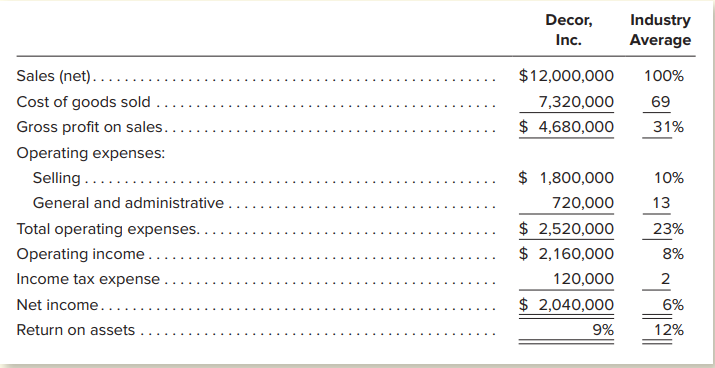This screenshot has height=368, width=715.
Task: Select the $2,520,000 total expenses value
Action: click(x=566, y=229)
